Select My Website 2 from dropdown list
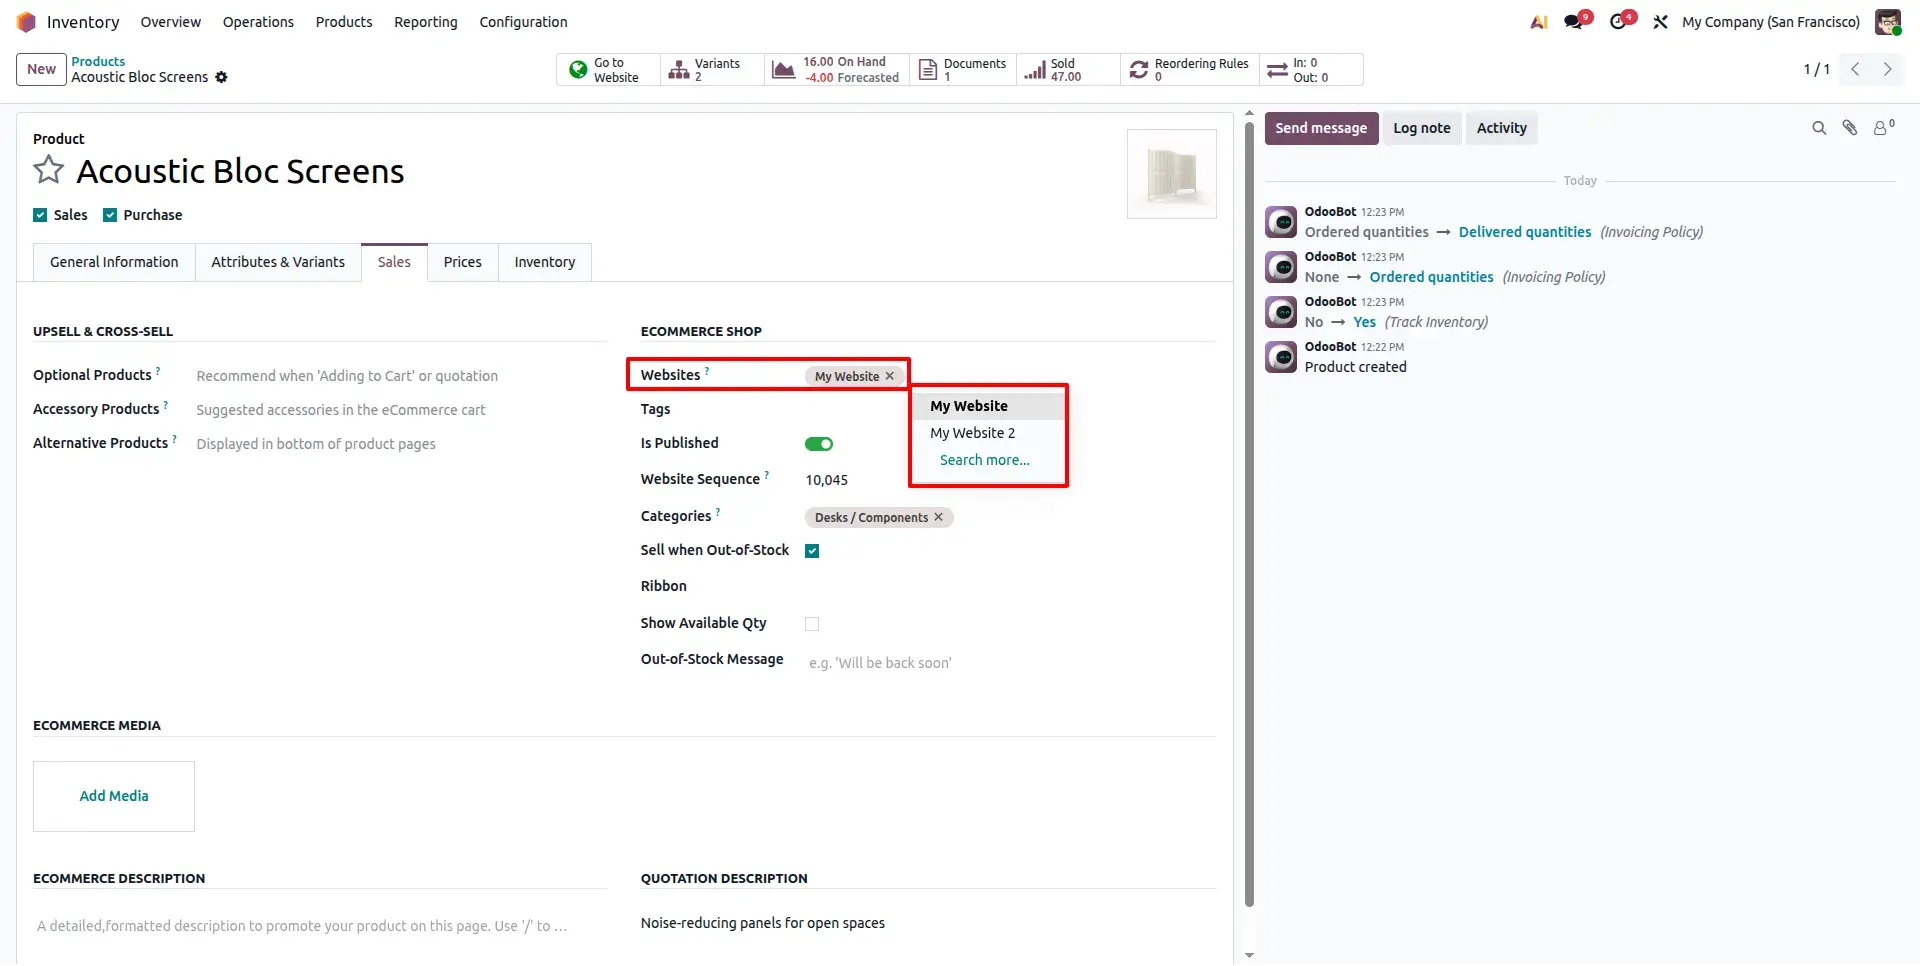Image resolution: width=1920 pixels, height=966 pixels. tap(988, 433)
